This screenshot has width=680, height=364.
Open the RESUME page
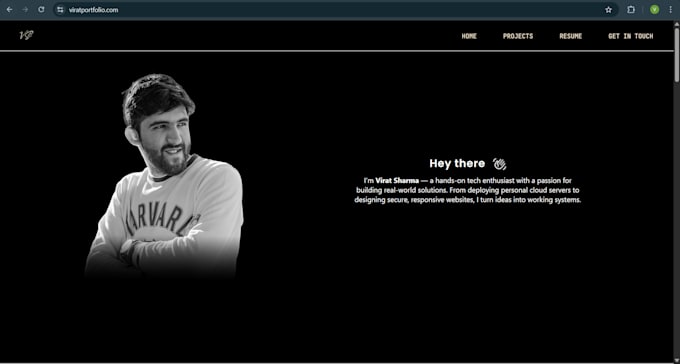[x=570, y=36]
